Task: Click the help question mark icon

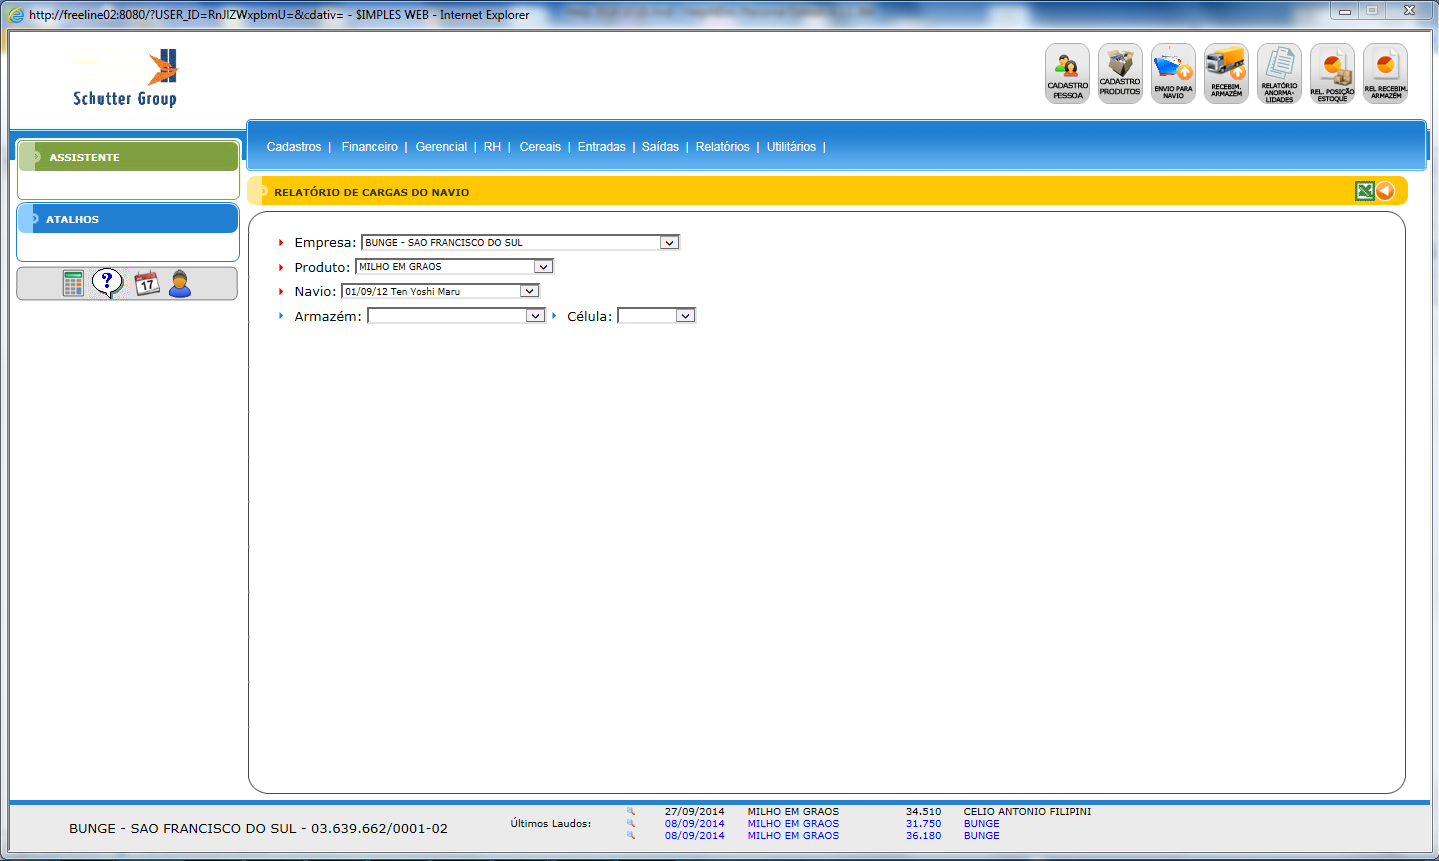Action: (107, 283)
